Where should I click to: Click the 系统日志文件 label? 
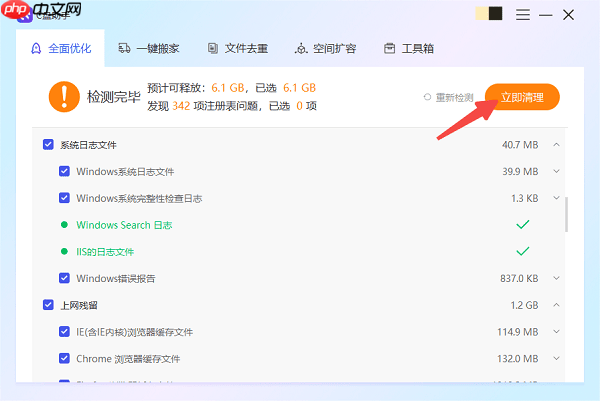(x=88, y=145)
